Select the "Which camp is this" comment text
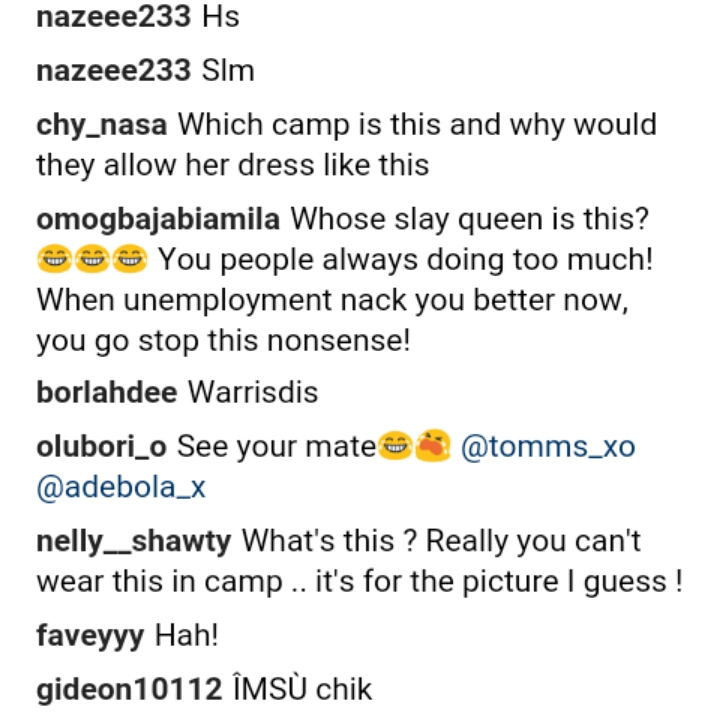This screenshot has width=720, height=720. click(416, 126)
